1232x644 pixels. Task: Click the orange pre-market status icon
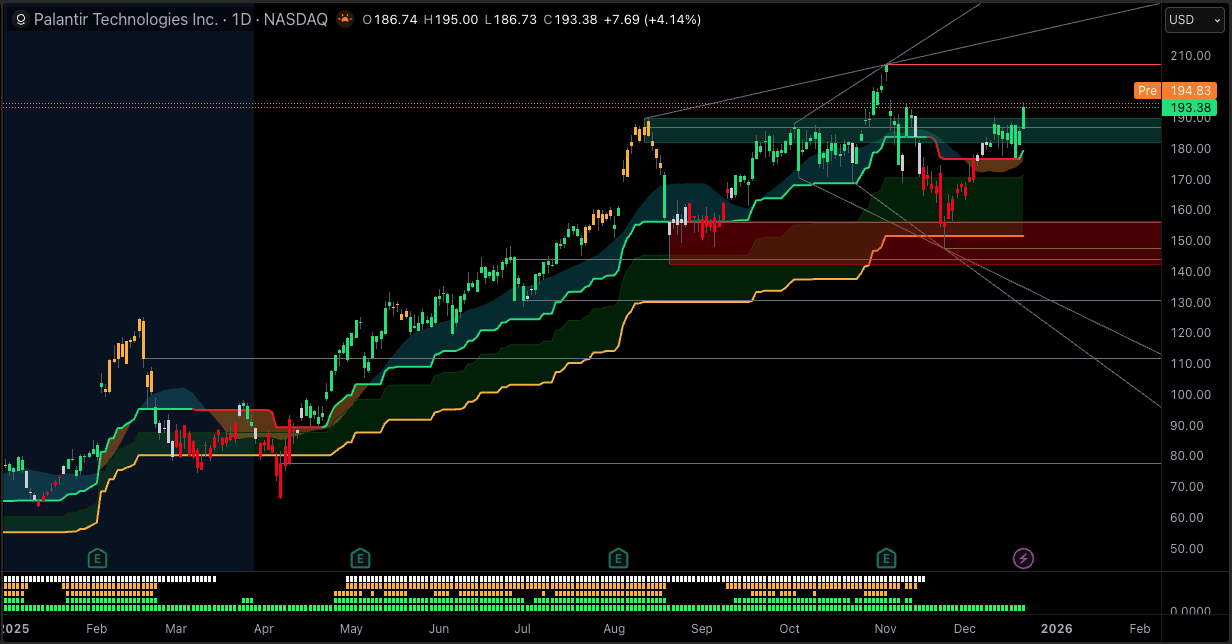[344, 20]
